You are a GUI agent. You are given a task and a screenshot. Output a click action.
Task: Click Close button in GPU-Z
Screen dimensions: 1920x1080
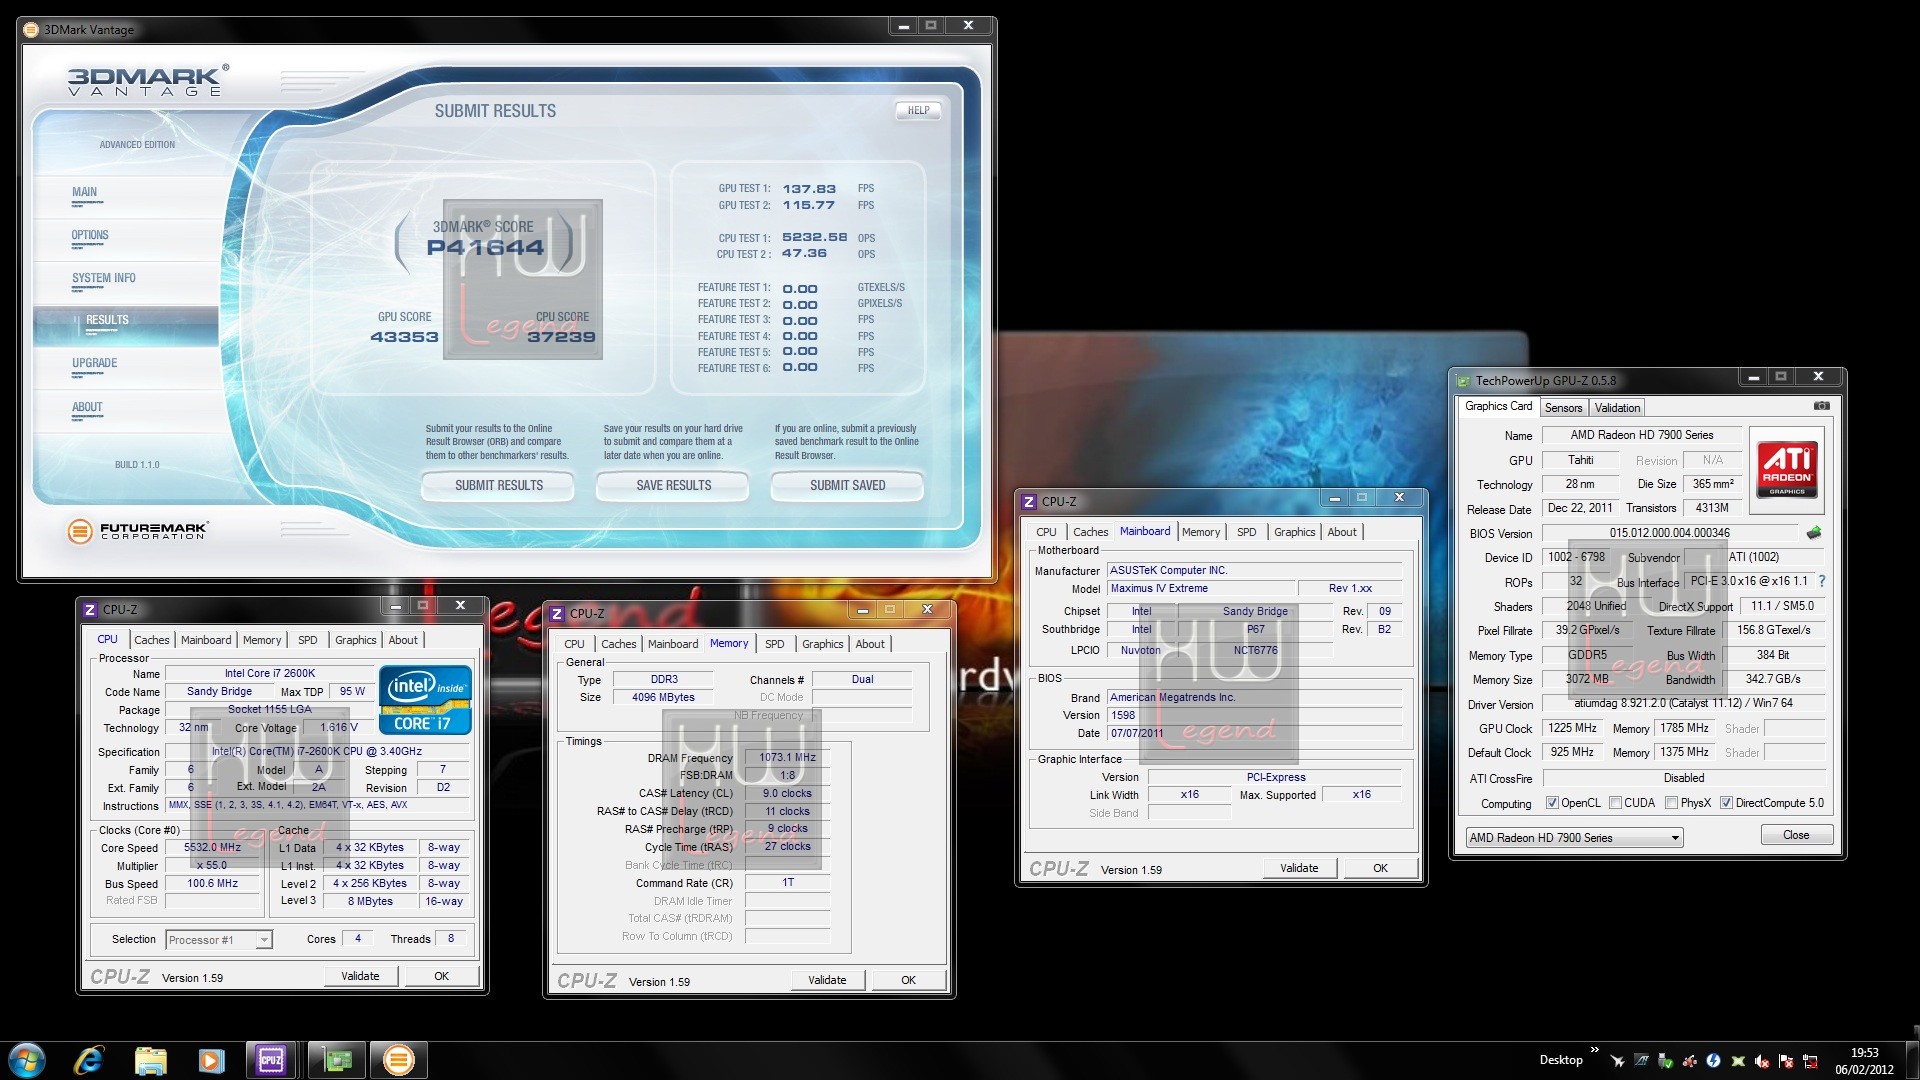click(1796, 835)
